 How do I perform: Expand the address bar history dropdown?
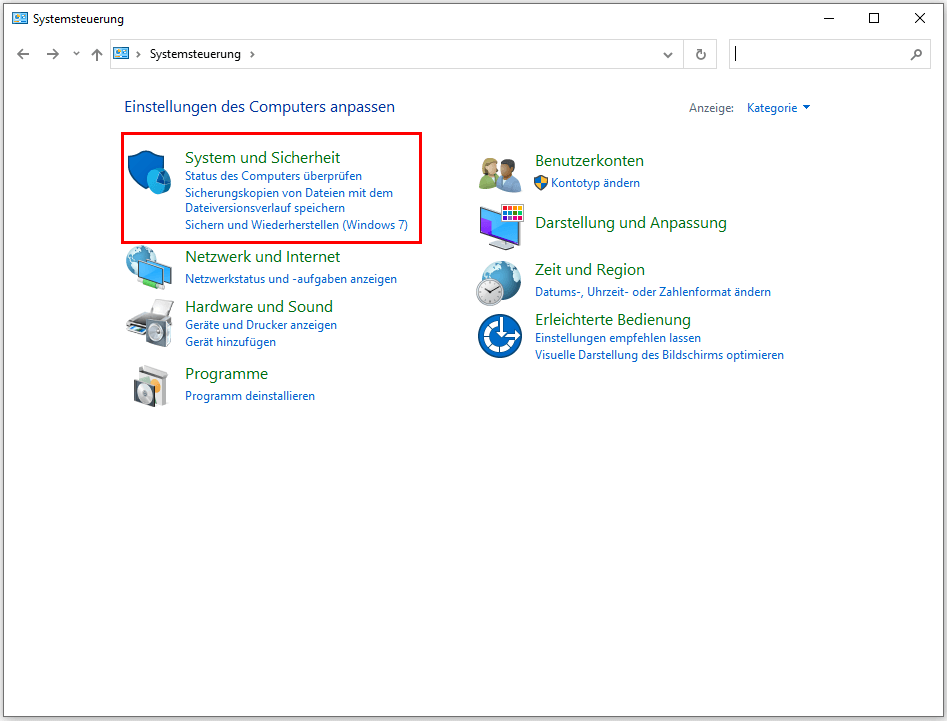pyautogui.click(x=668, y=55)
